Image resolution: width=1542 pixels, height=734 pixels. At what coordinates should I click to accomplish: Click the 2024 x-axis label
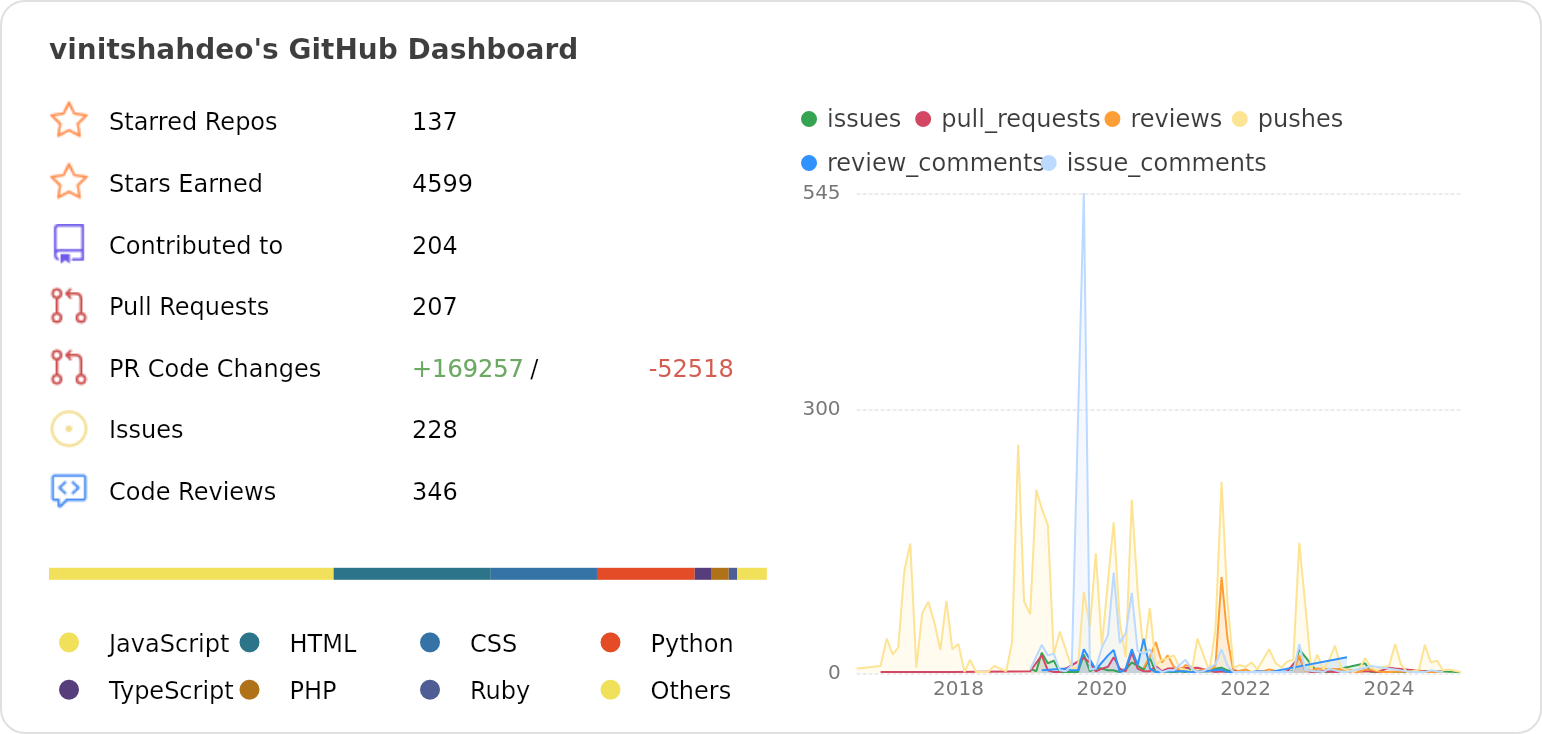tap(1389, 688)
